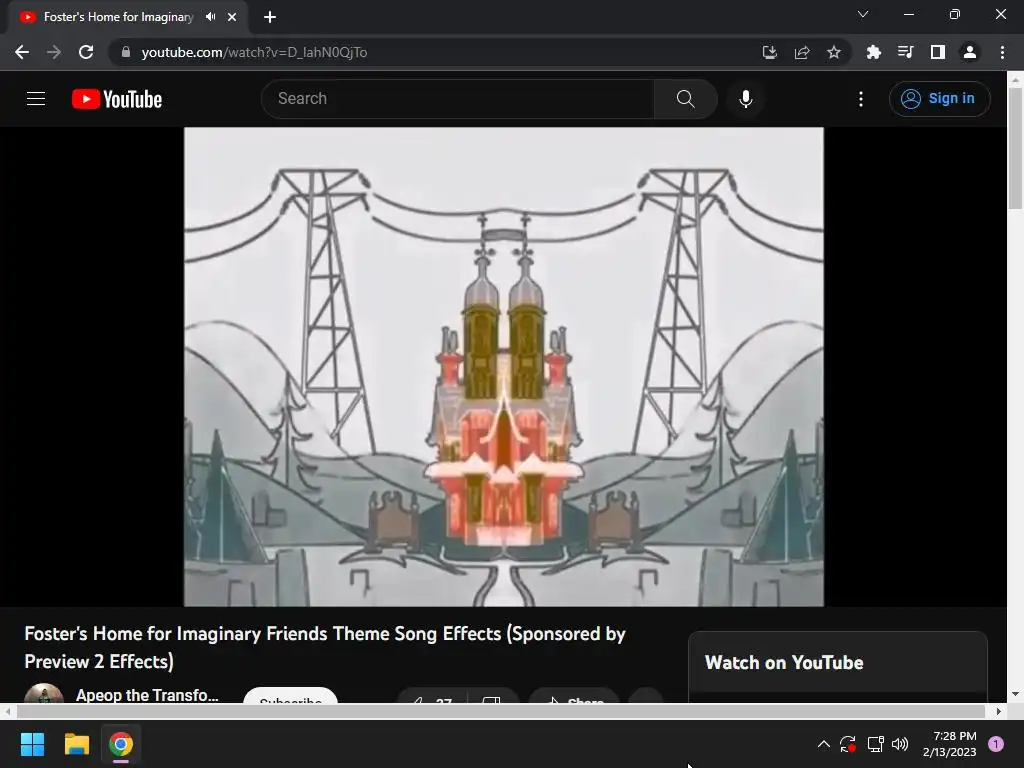Screen dimensions: 1024x768
Task: Click the vertical scrollbar thumb
Action: [x=1015, y=149]
